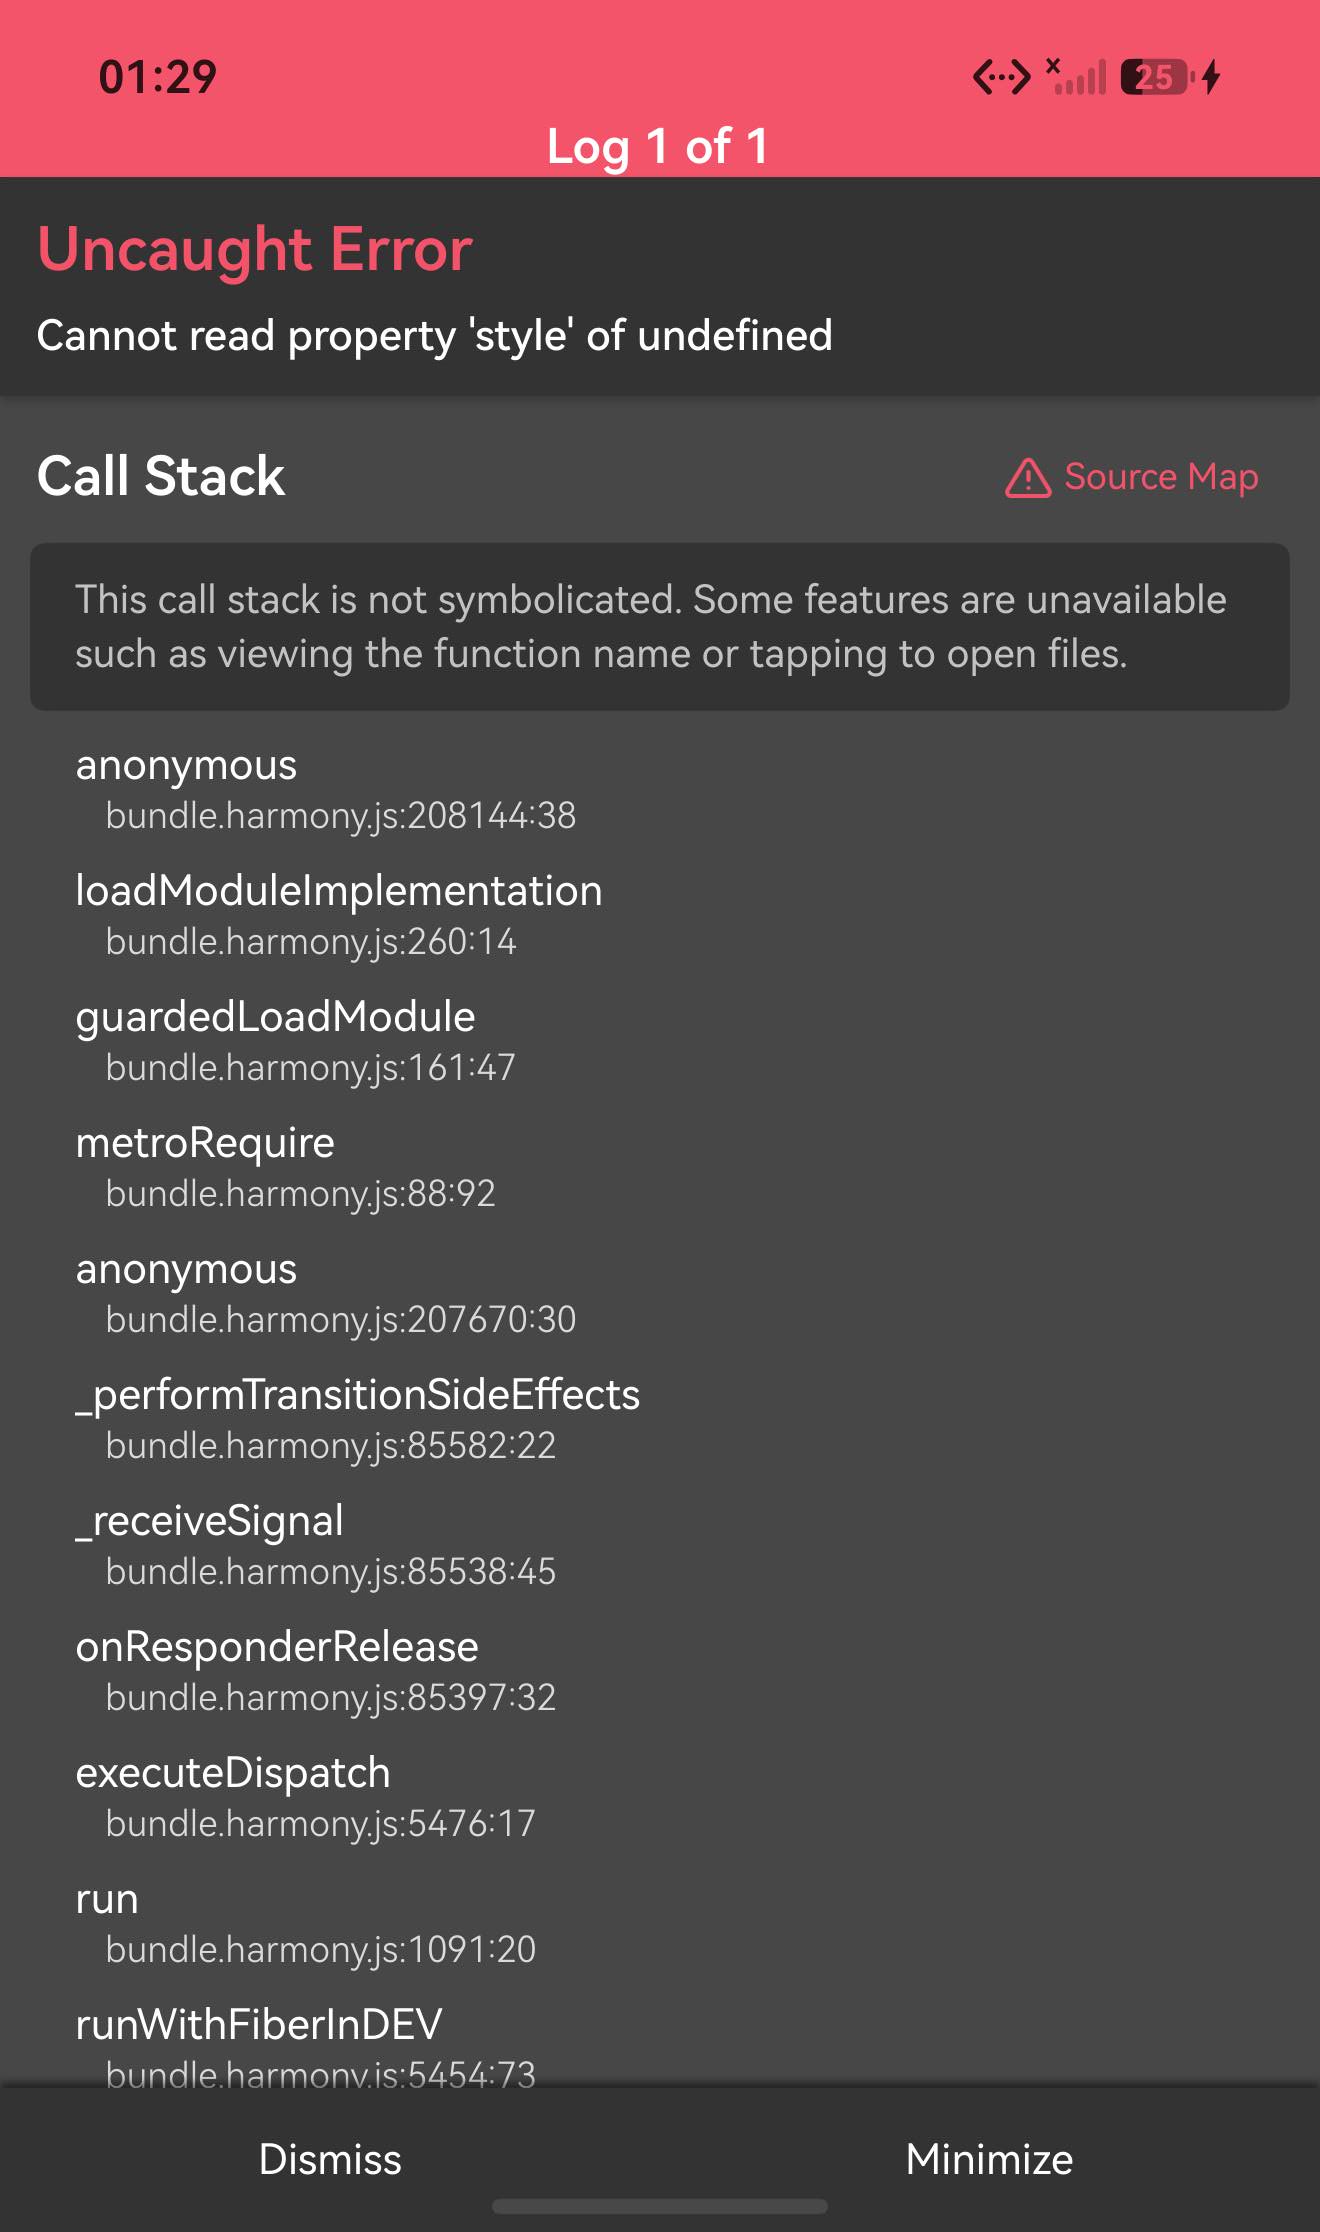Tap the Uncaught Error message heading

click(x=255, y=249)
